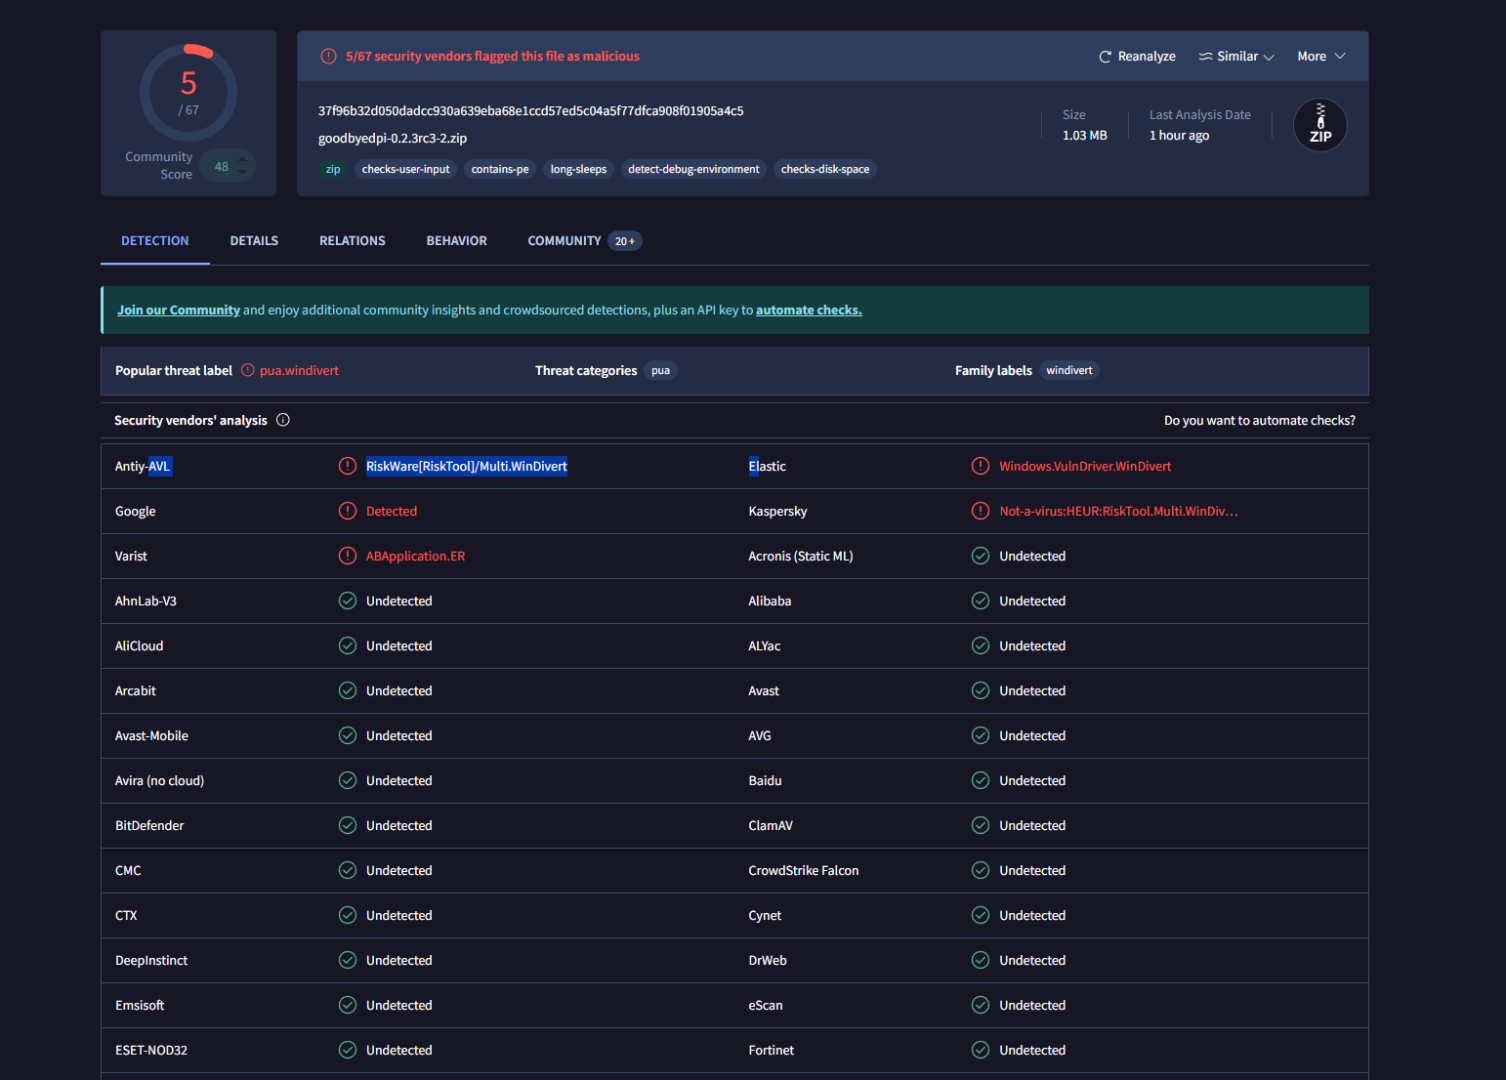Viewport: 1506px width, 1080px height.
Task: Click the checks-user-input tag
Action: (406, 169)
